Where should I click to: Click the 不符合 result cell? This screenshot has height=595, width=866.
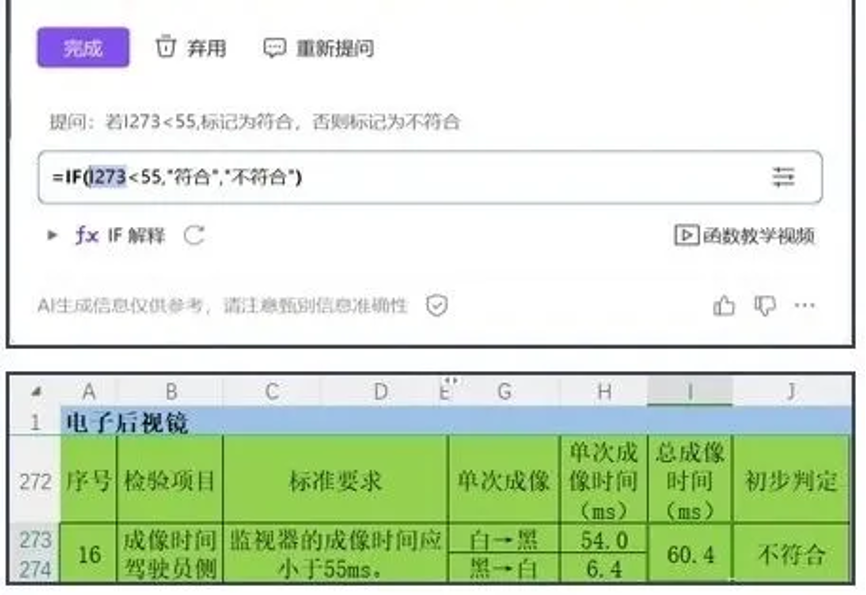point(791,554)
